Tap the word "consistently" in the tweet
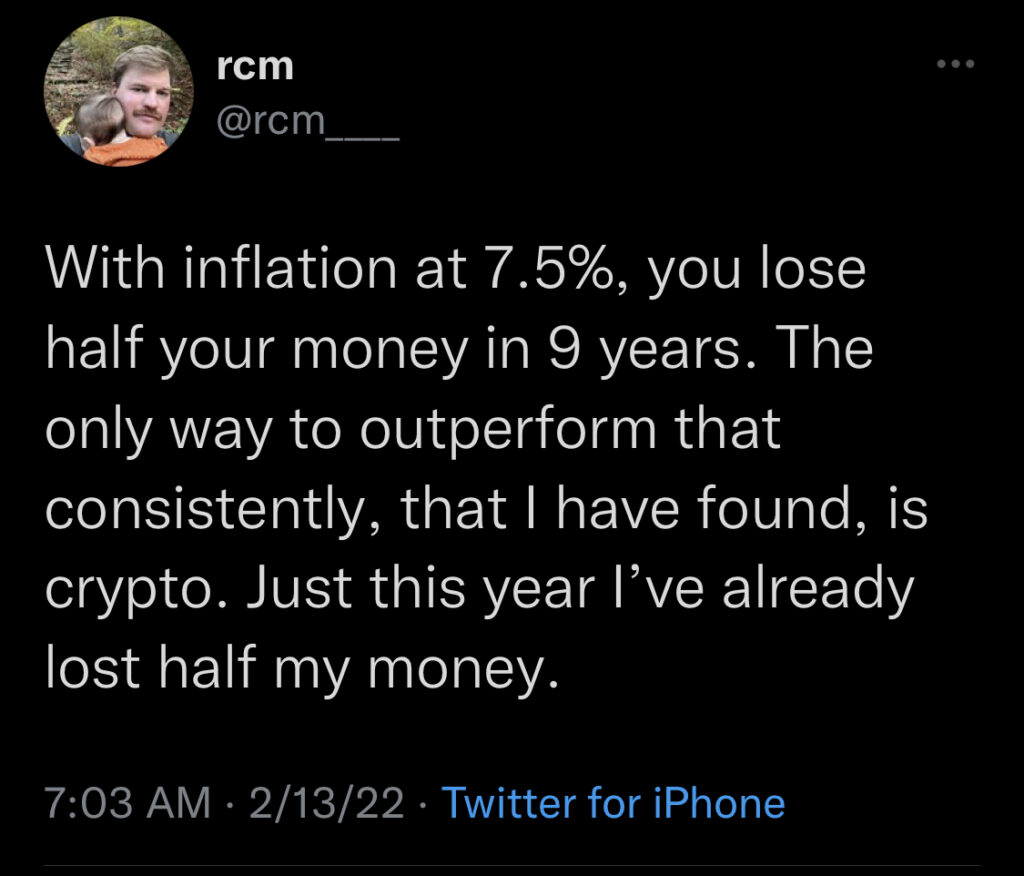 (x=204, y=510)
